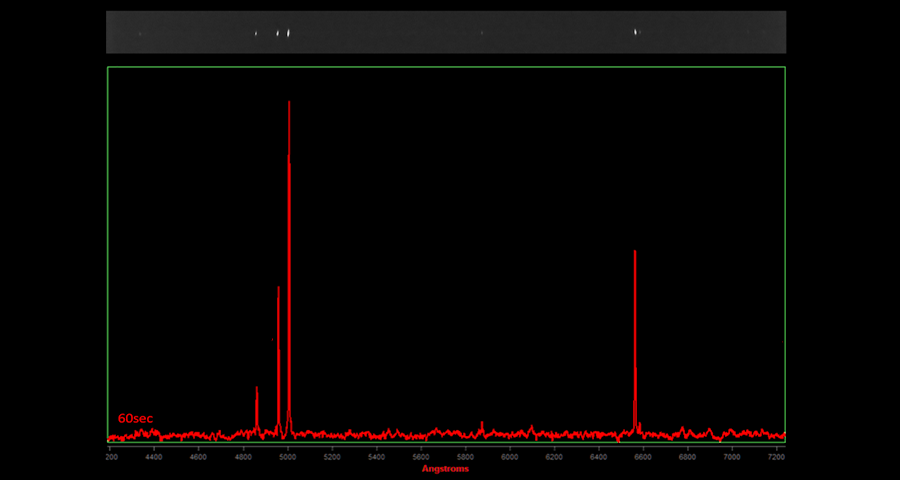The image size is (900, 480).
Task: Click the 5400 tick label on the axis
Action: pyautogui.click(x=376, y=457)
